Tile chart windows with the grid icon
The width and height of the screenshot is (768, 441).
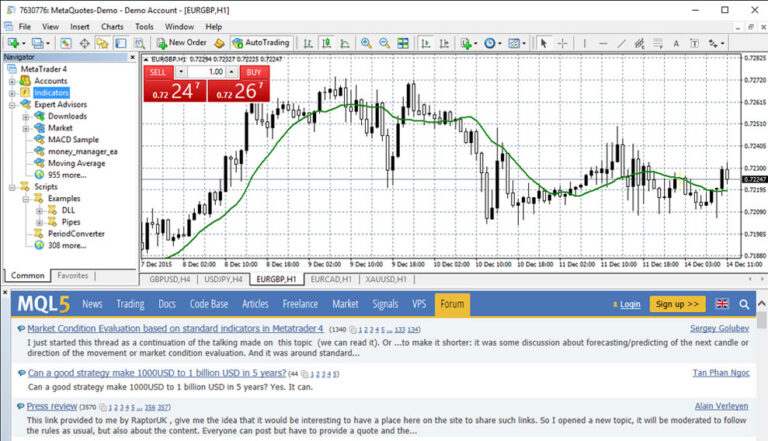pos(403,43)
